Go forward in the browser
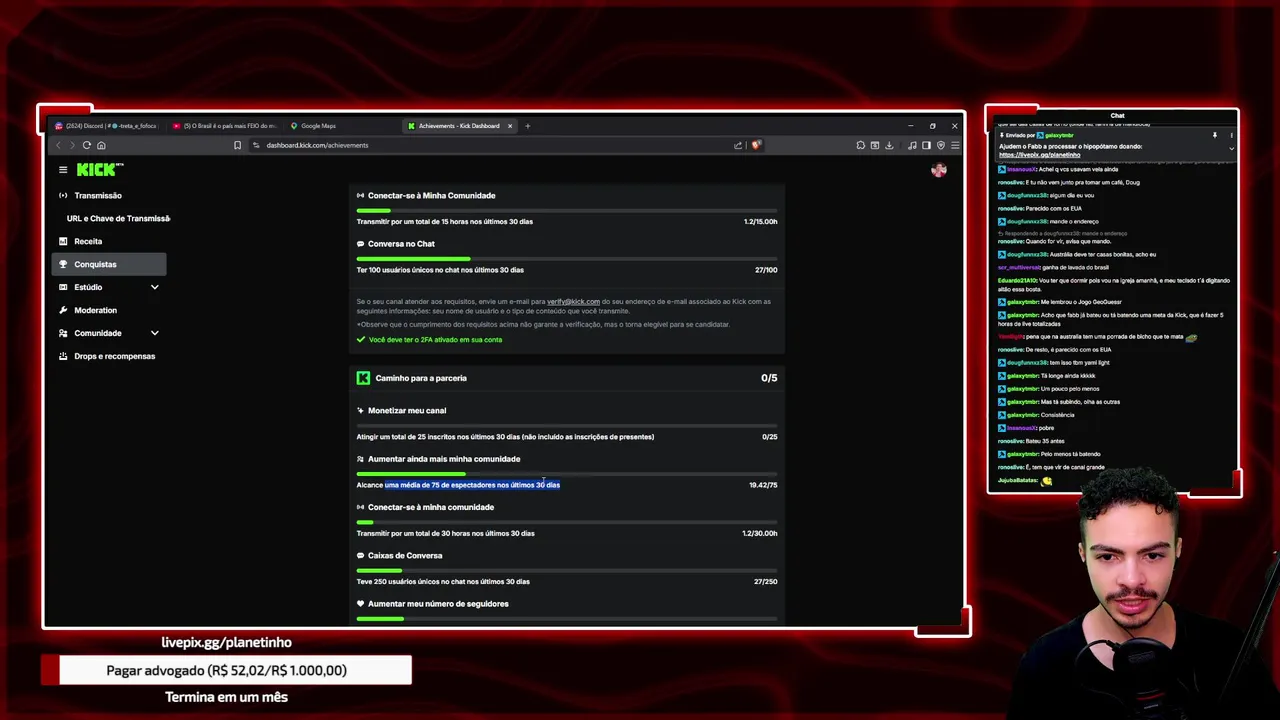 pos(72,145)
